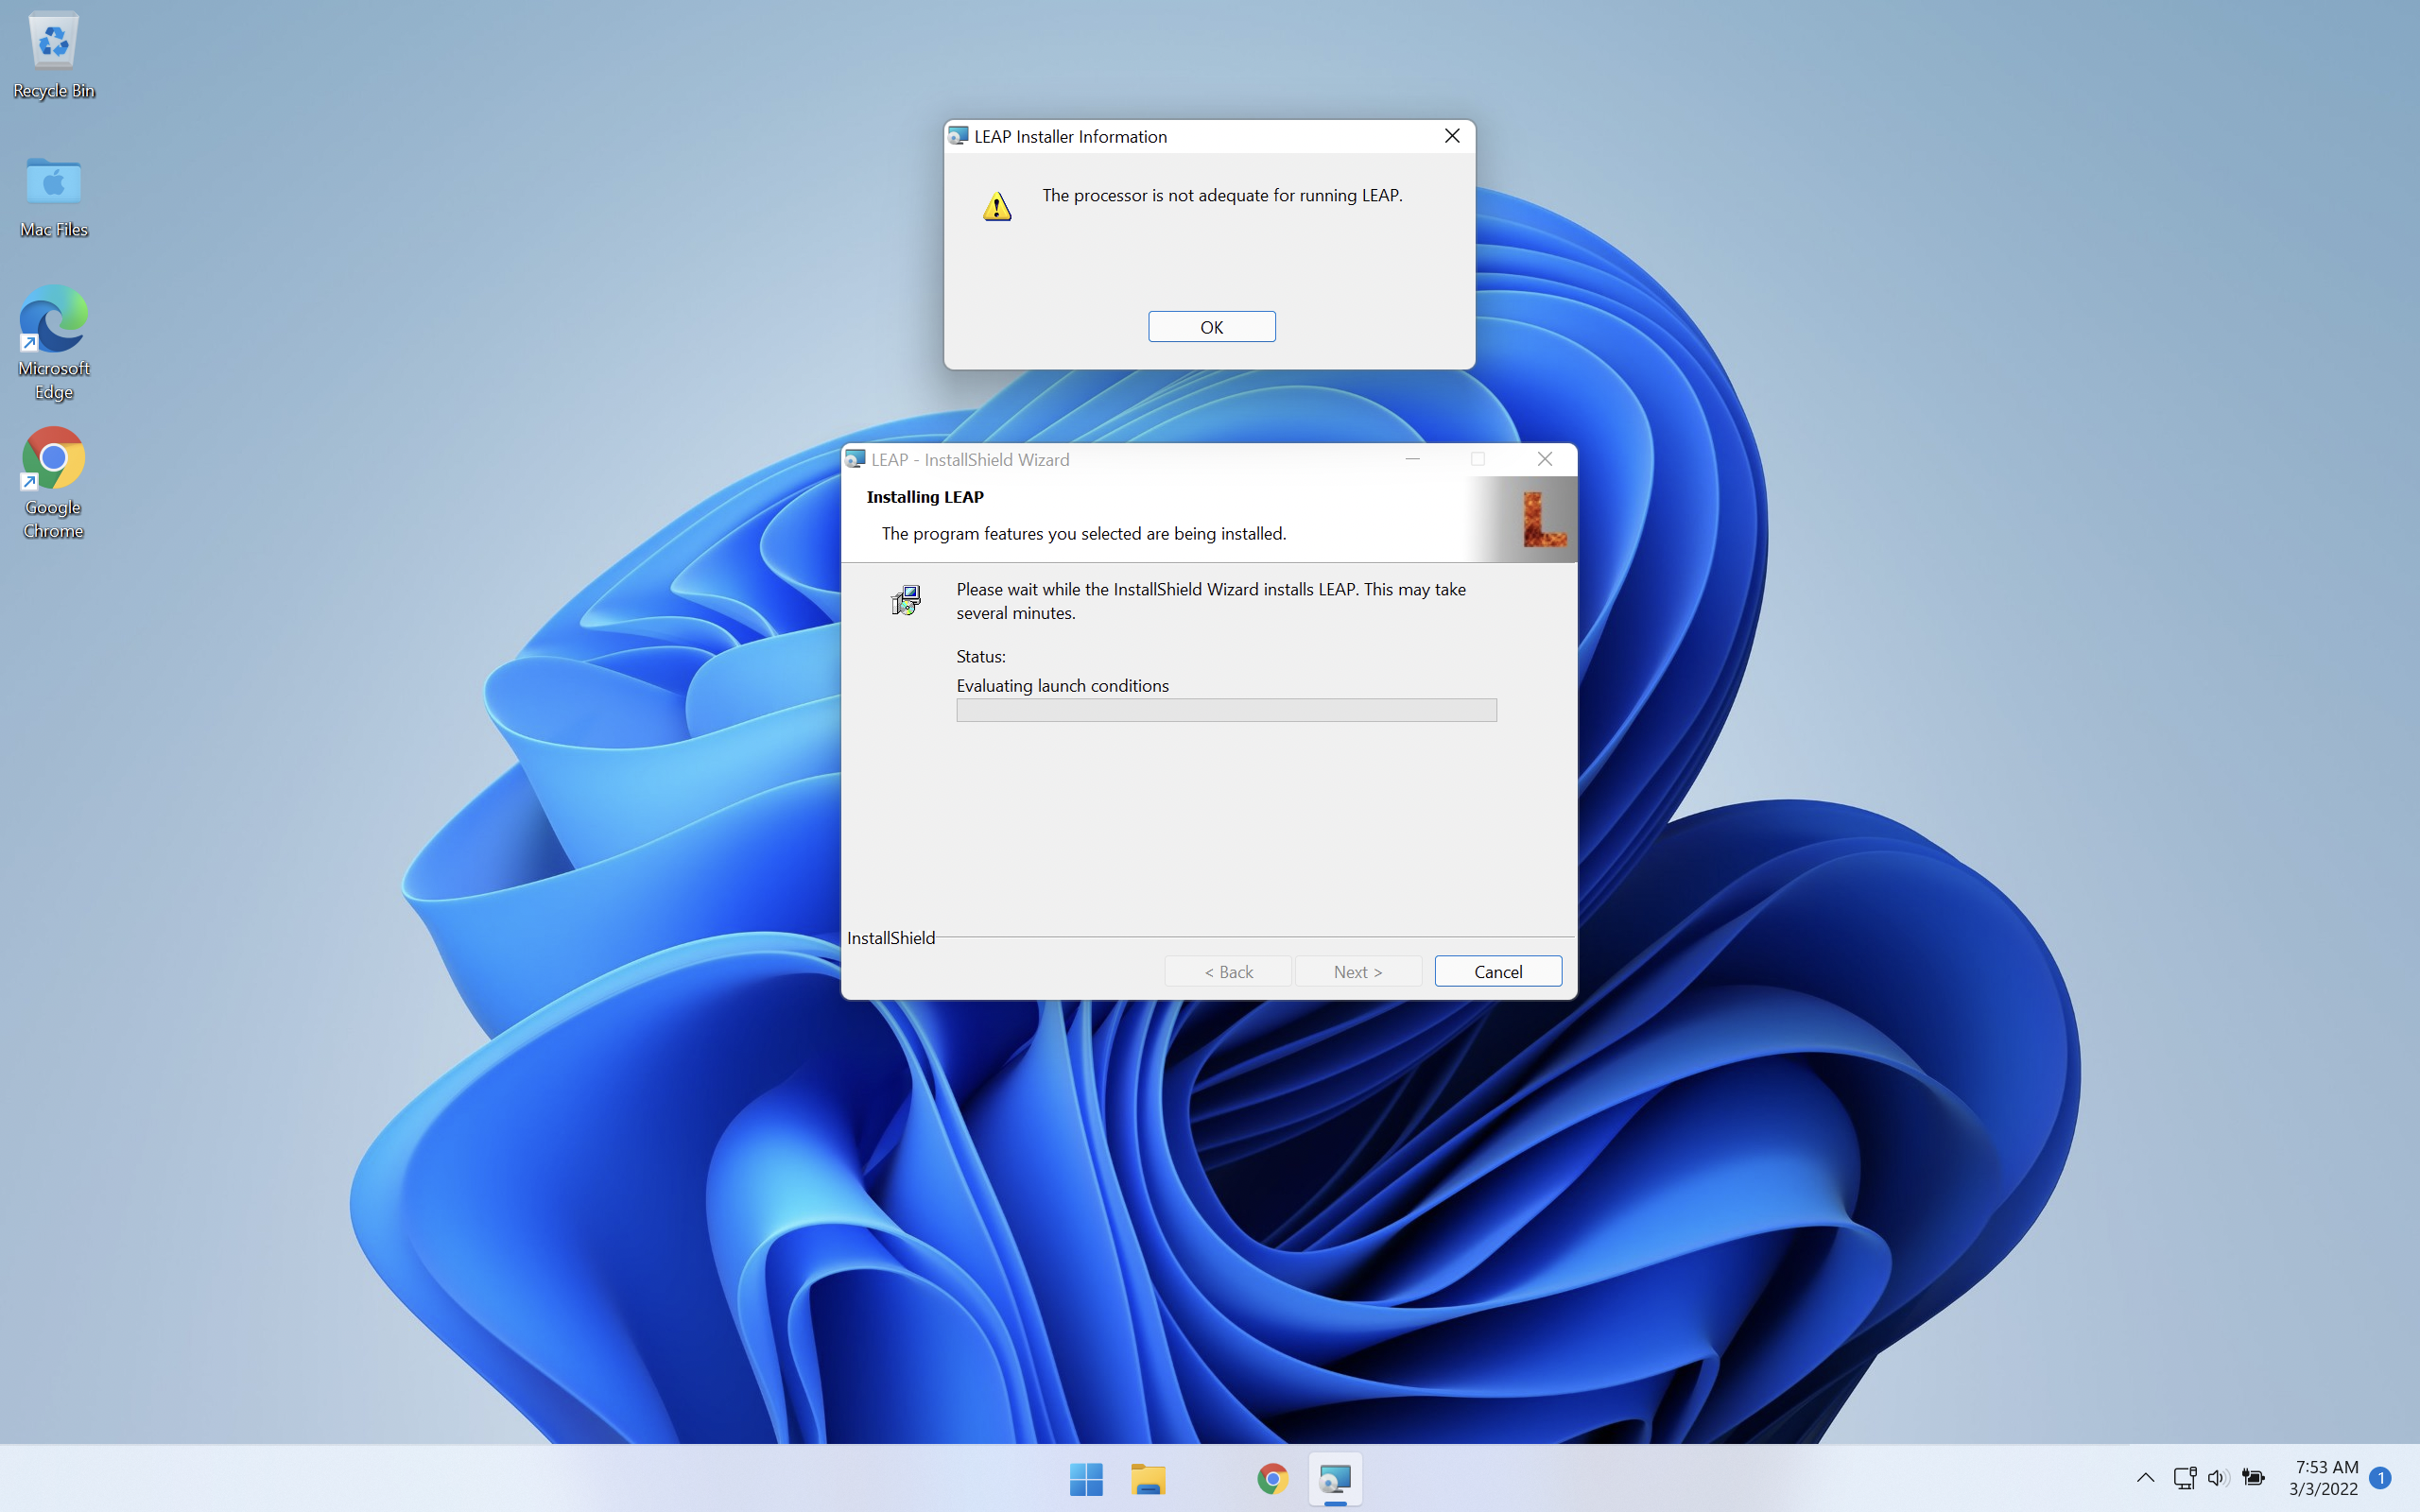This screenshot has height=1512, width=2420.
Task: Click the disabled Next button
Action: (1358, 971)
